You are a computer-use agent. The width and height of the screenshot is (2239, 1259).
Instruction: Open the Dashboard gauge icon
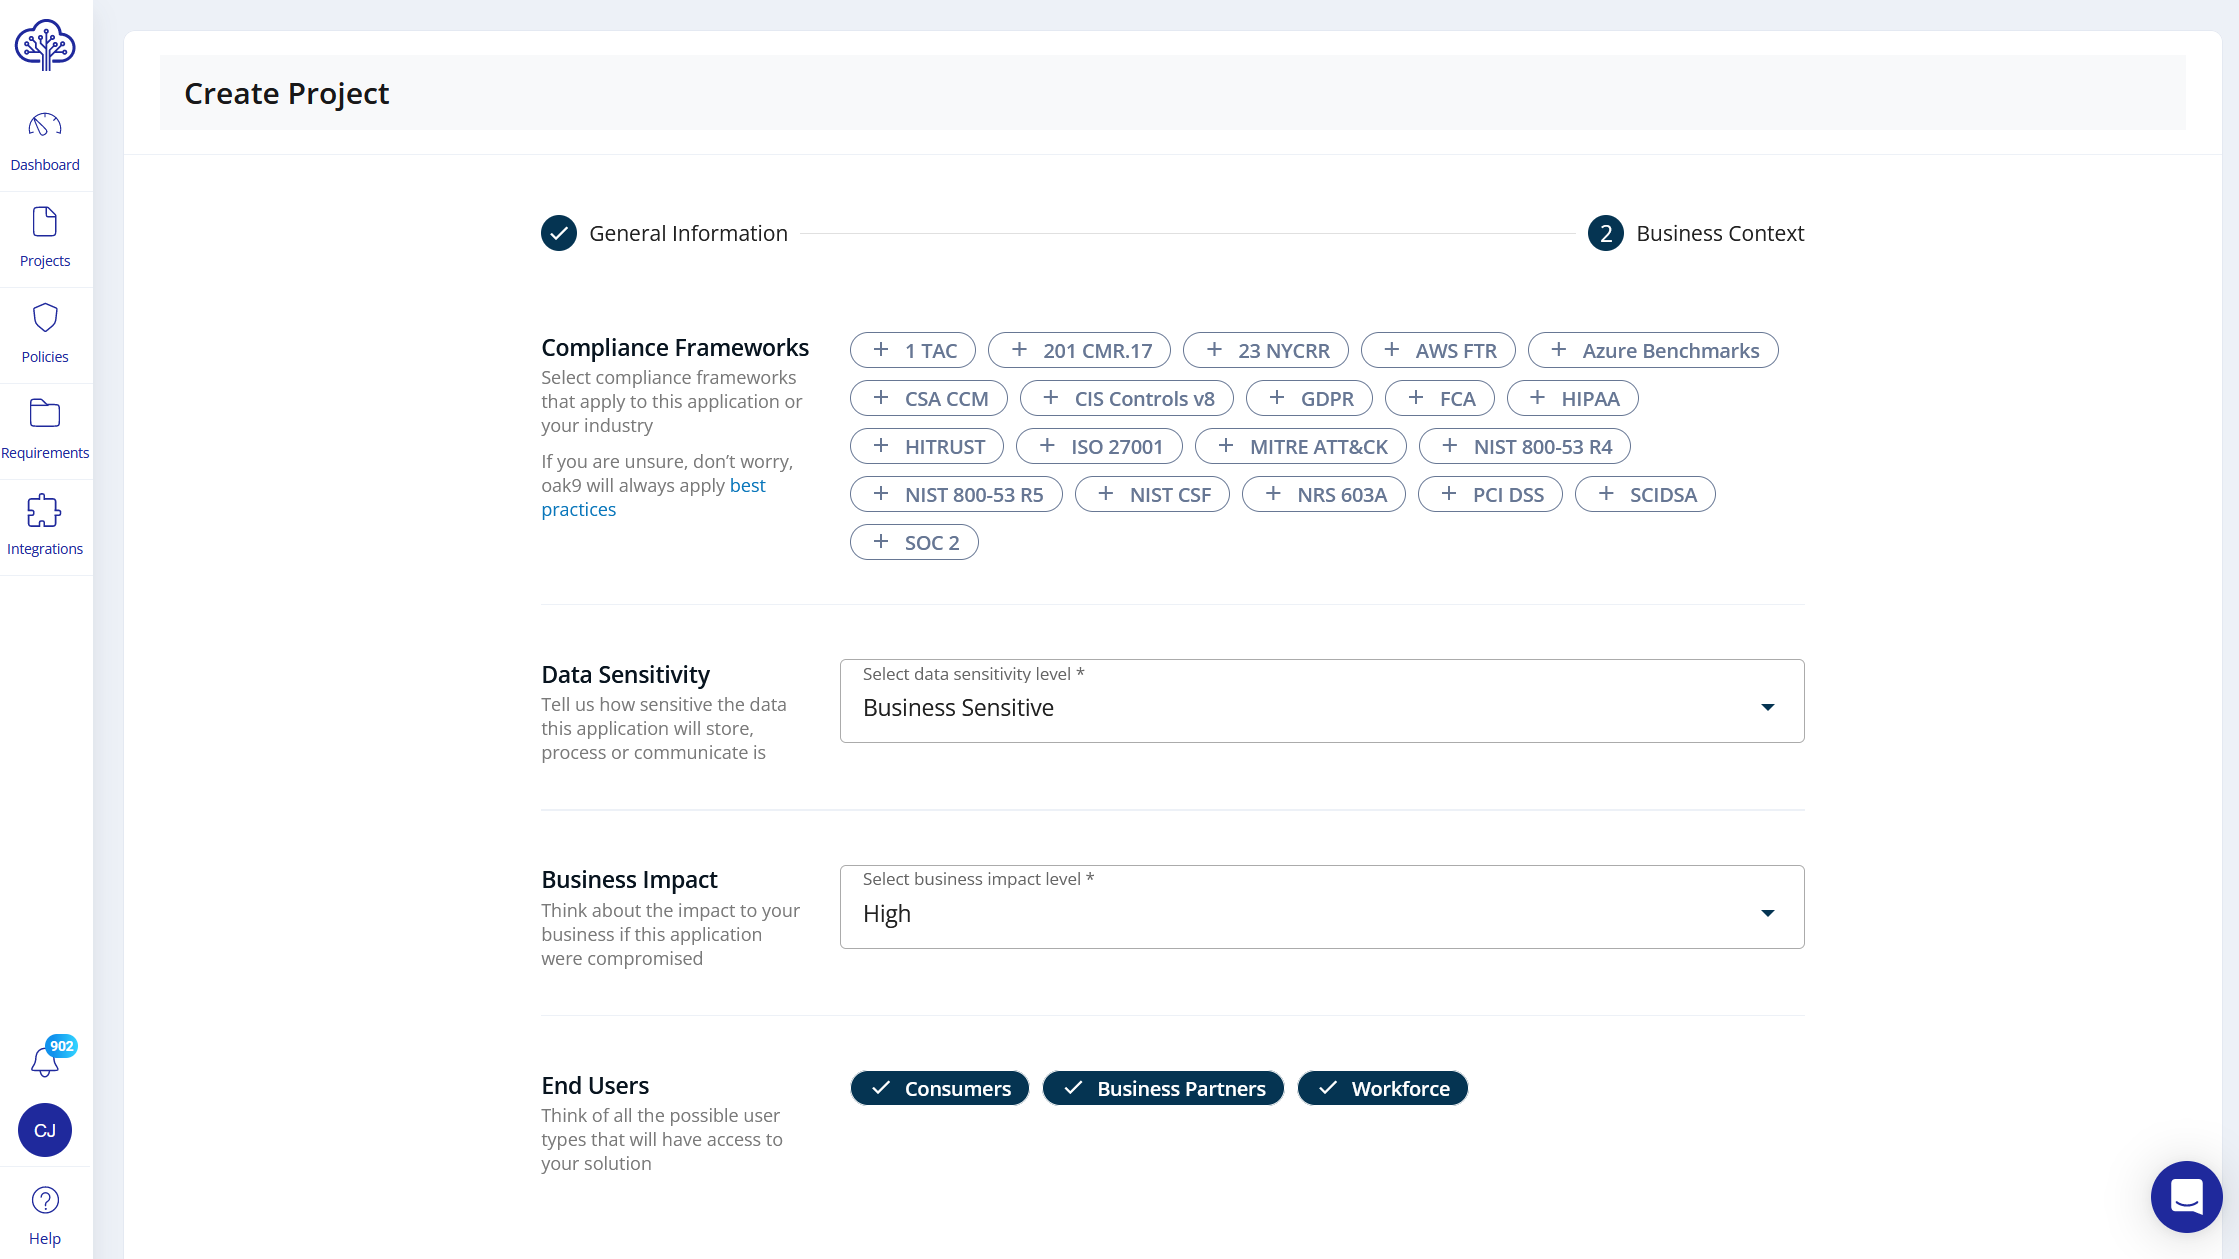pos(45,125)
